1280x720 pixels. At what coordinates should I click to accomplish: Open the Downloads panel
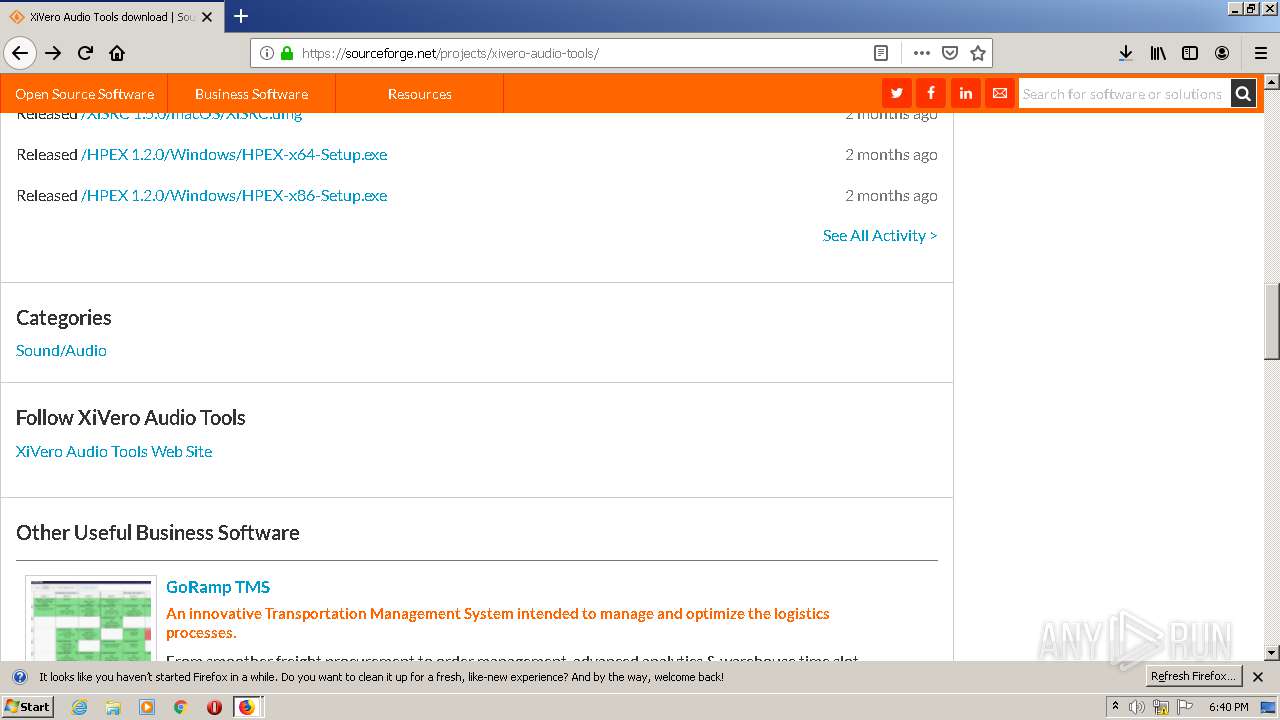pos(1126,53)
